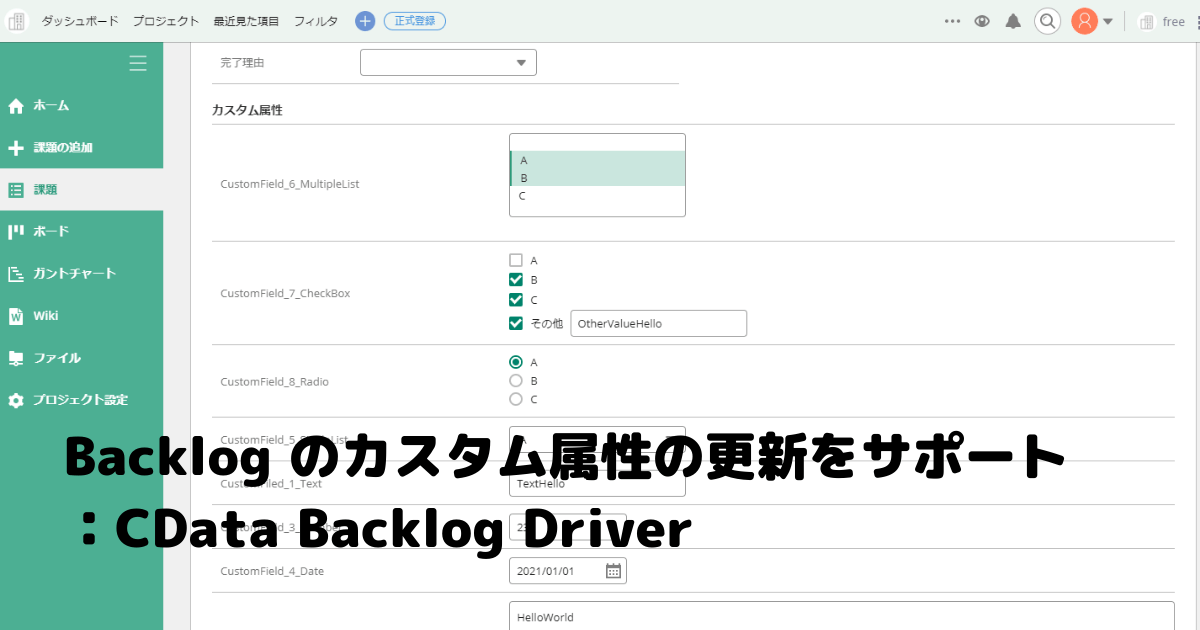1200x630 pixels.
Task: Click the 2021/01/01 date field
Action: [x=568, y=571]
